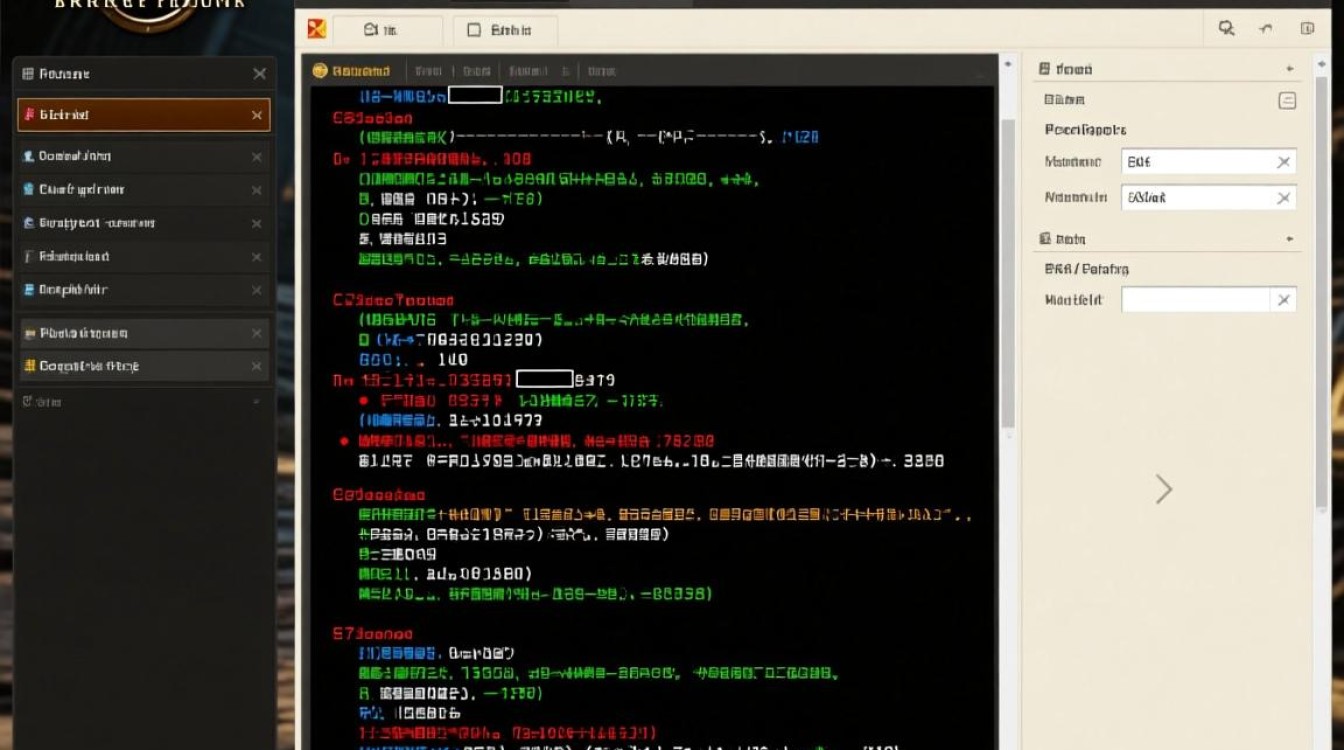
Task: Click the magnifier search icon at top right
Action: point(1226,29)
